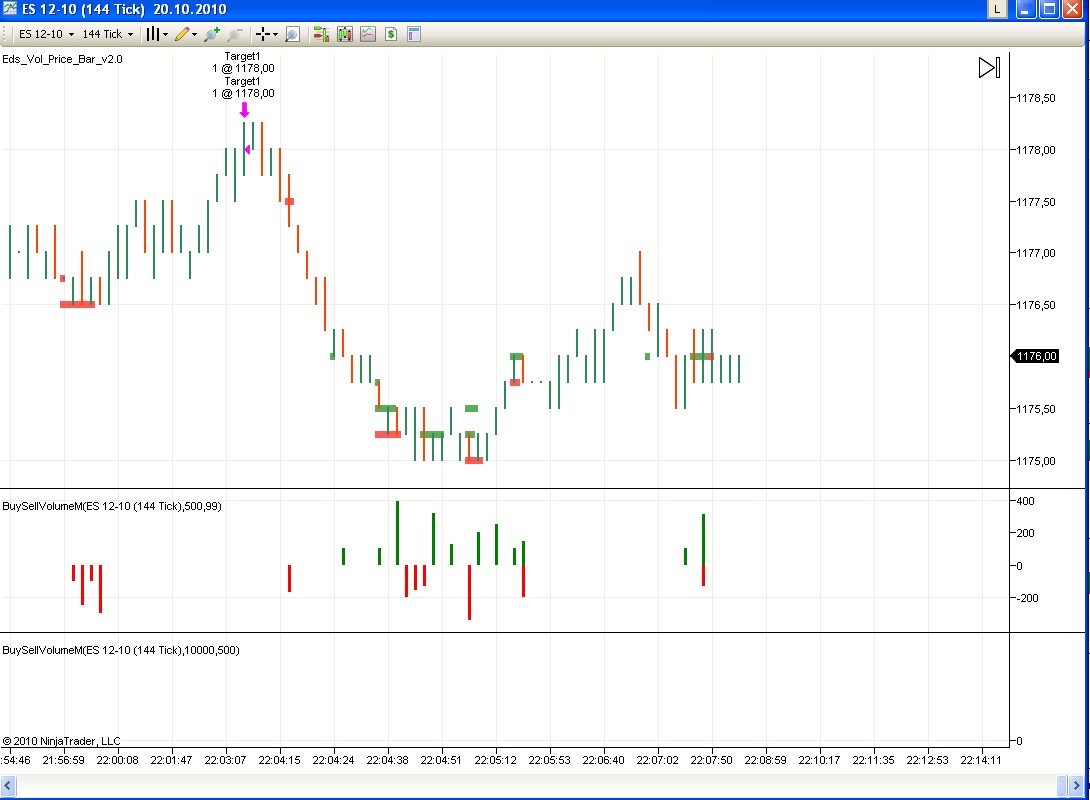Image resolution: width=1090 pixels, height=800 pixels.
Task: Toggle the L link button in title bar
Action: click(997, 9)
